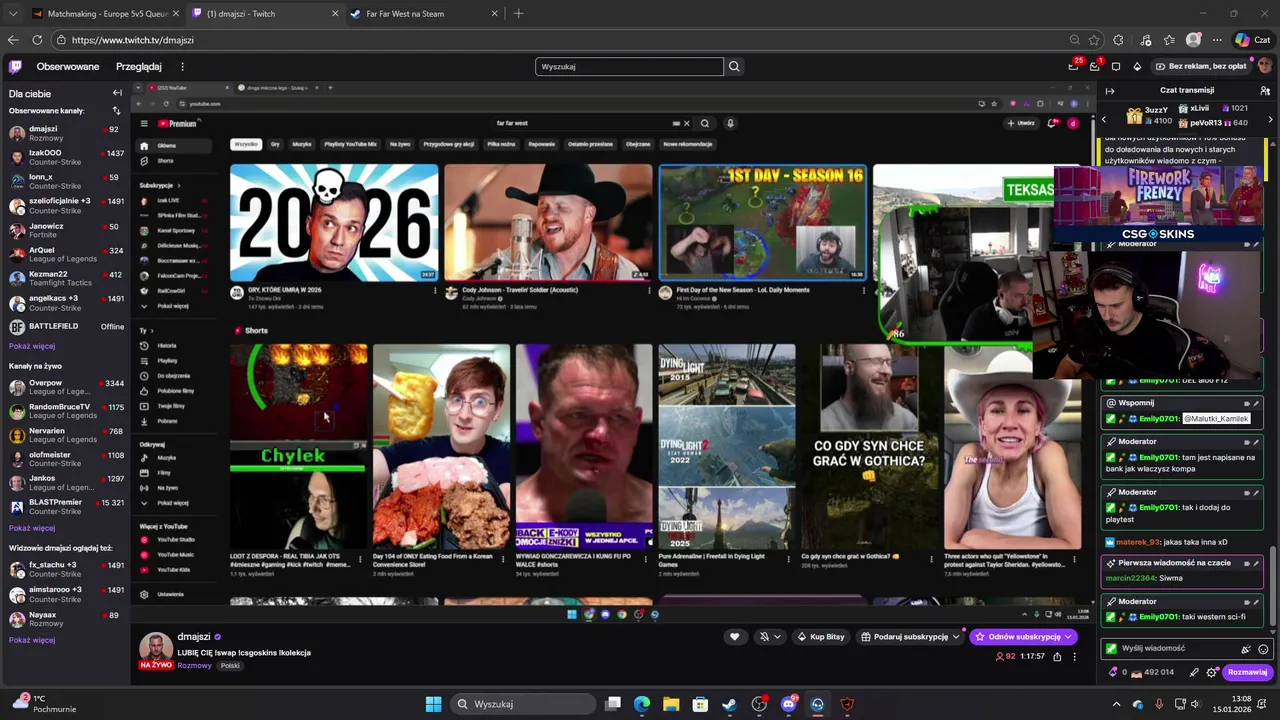Select the dmajszi Twitch browser tab

[x=264, y=14]
